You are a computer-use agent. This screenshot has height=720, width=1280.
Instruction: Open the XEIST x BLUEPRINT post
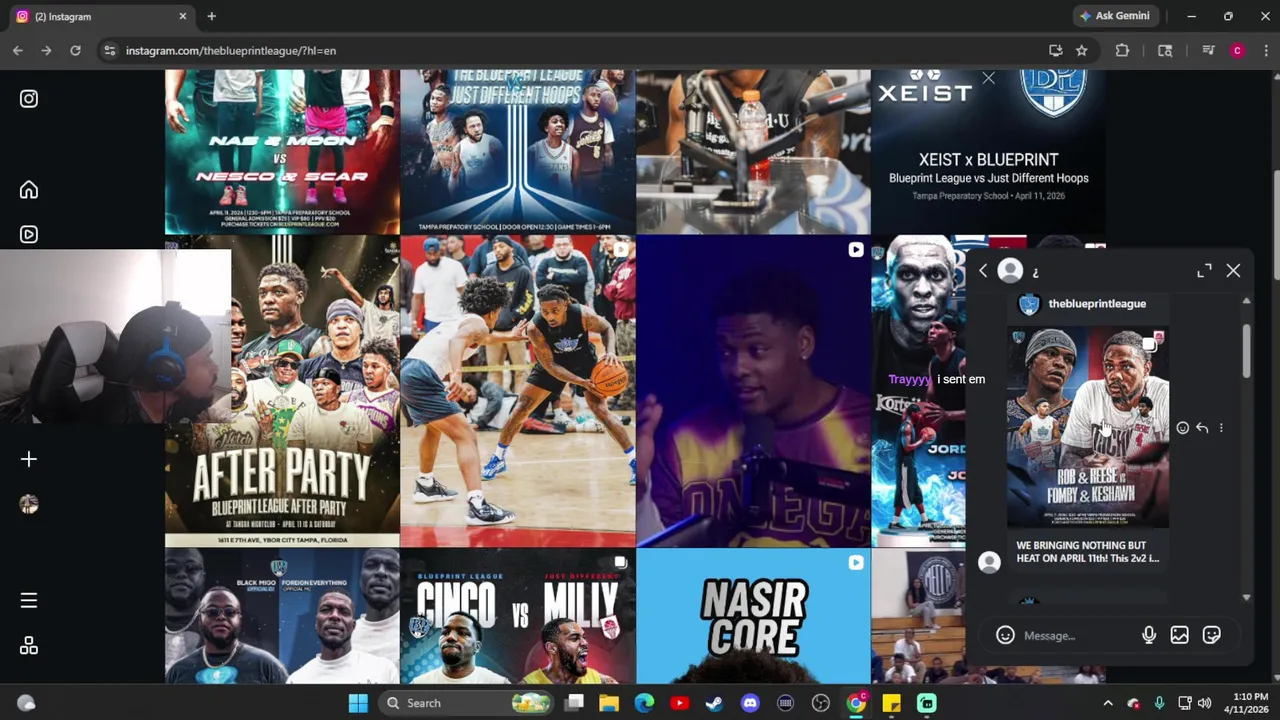coord(988,152)
